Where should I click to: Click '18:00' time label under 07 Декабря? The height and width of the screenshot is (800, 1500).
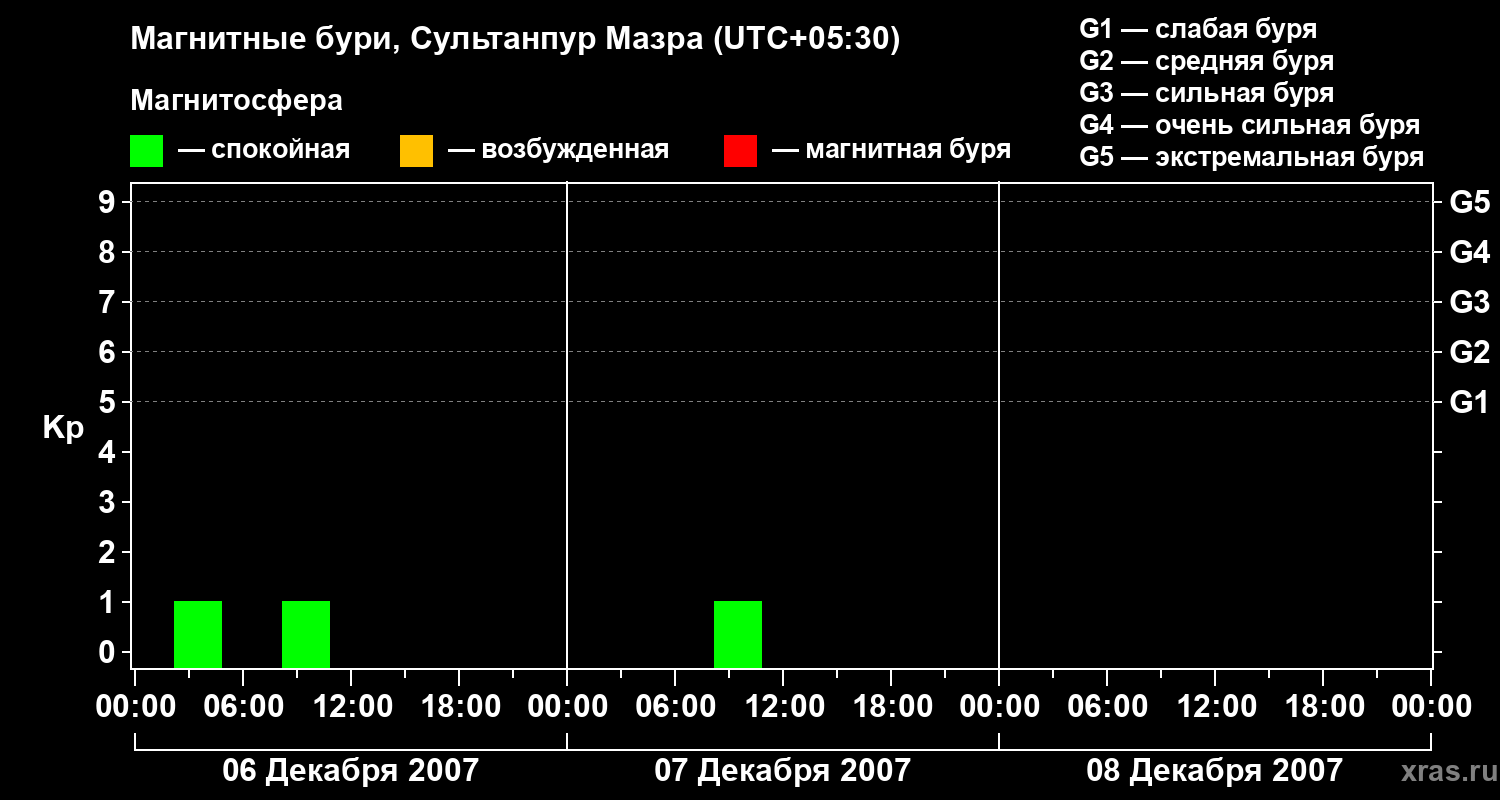[891, 707]
